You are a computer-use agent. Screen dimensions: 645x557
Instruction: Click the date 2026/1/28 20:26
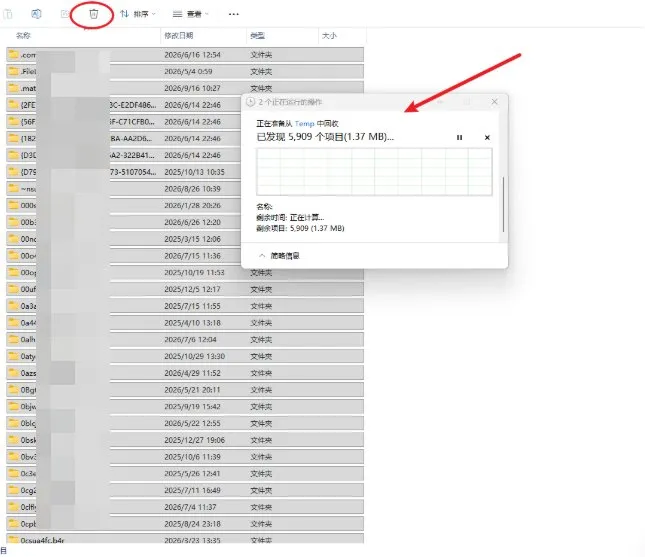coord(193,205)
